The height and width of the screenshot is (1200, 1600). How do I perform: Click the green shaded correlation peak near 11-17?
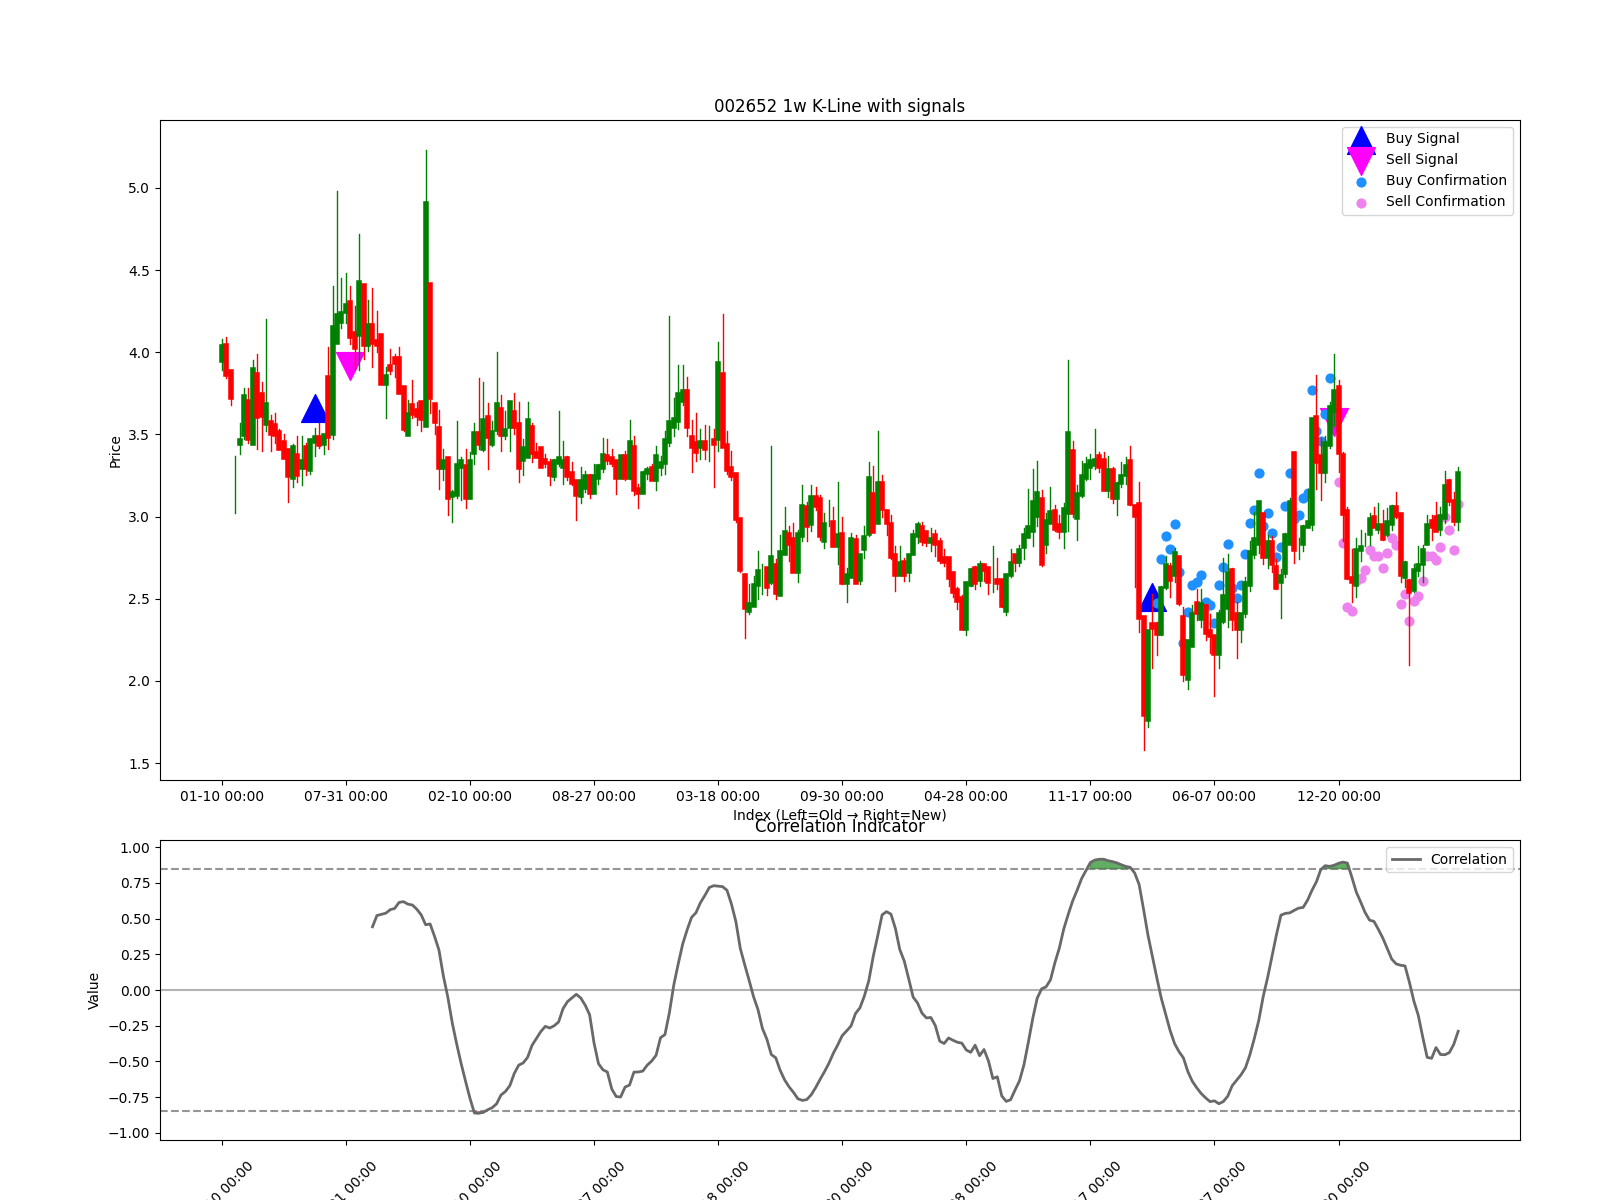1108,864
